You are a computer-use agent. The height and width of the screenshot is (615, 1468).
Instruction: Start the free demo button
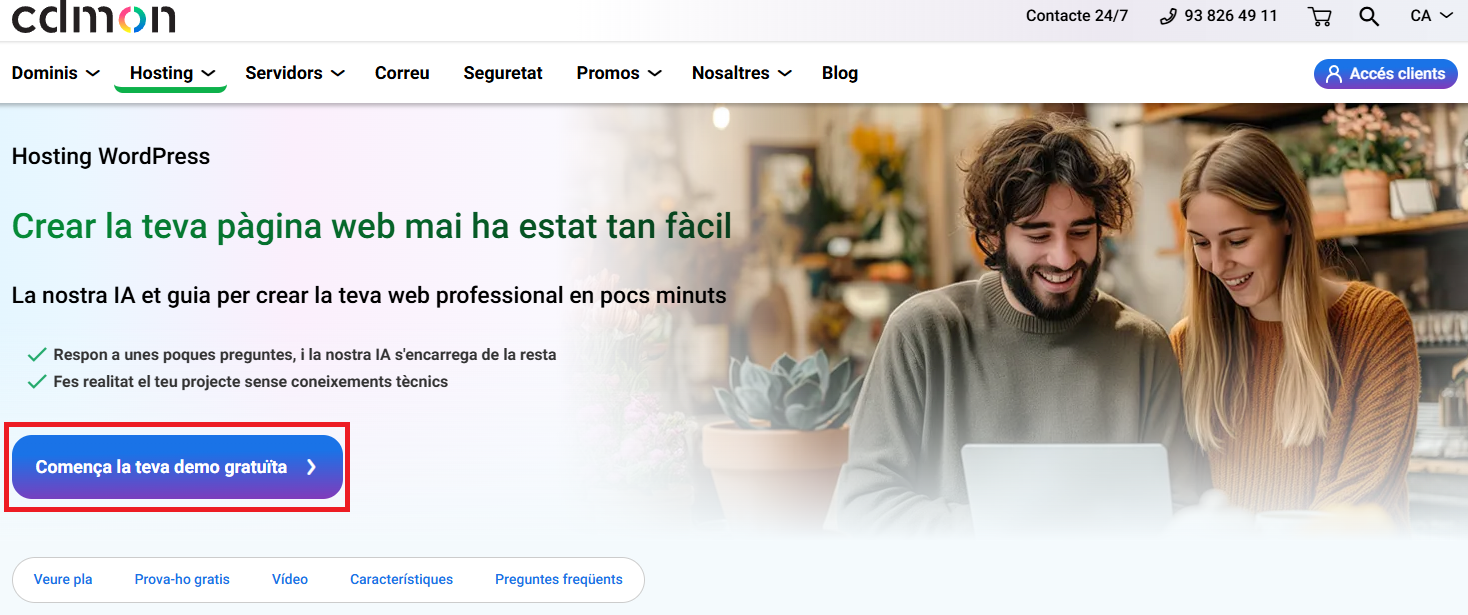click(x=177, y=467)
